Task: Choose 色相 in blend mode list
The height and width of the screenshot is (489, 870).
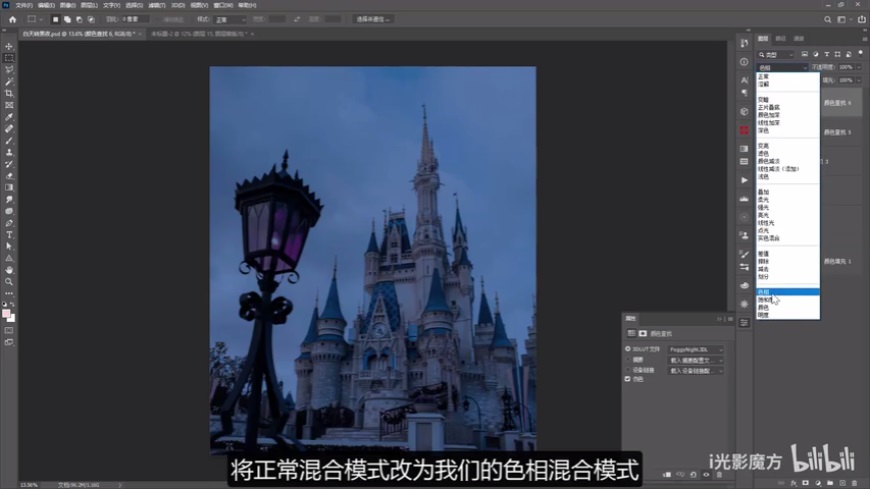Action: click(x=788, y=292)
